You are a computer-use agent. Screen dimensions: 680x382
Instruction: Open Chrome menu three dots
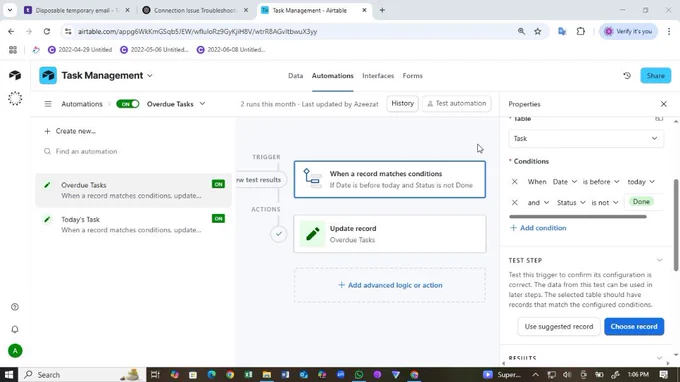669,31
